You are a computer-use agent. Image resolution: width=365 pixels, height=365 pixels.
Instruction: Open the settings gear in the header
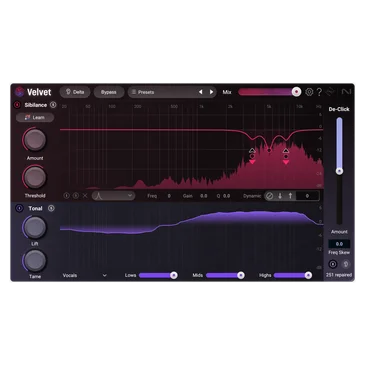pos(309,92)
